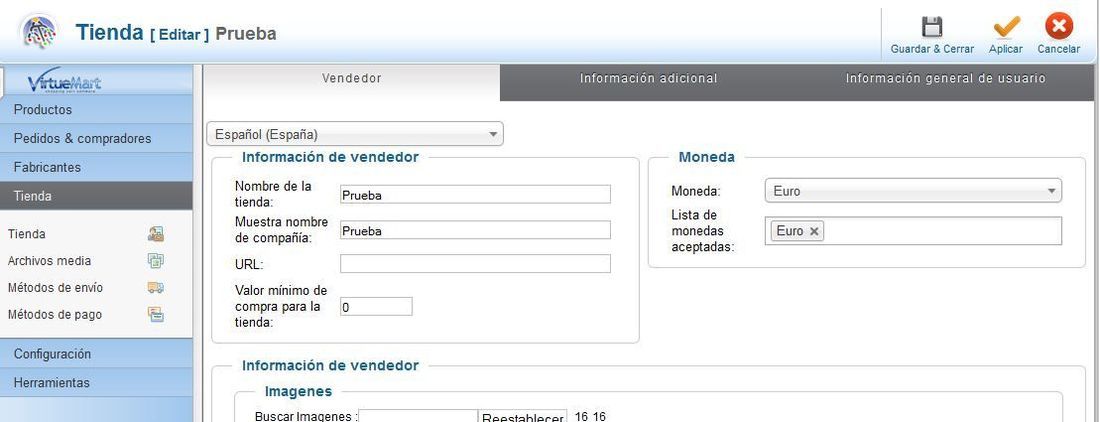Remove Euro from accepted currencies list

tap(814, 231)
